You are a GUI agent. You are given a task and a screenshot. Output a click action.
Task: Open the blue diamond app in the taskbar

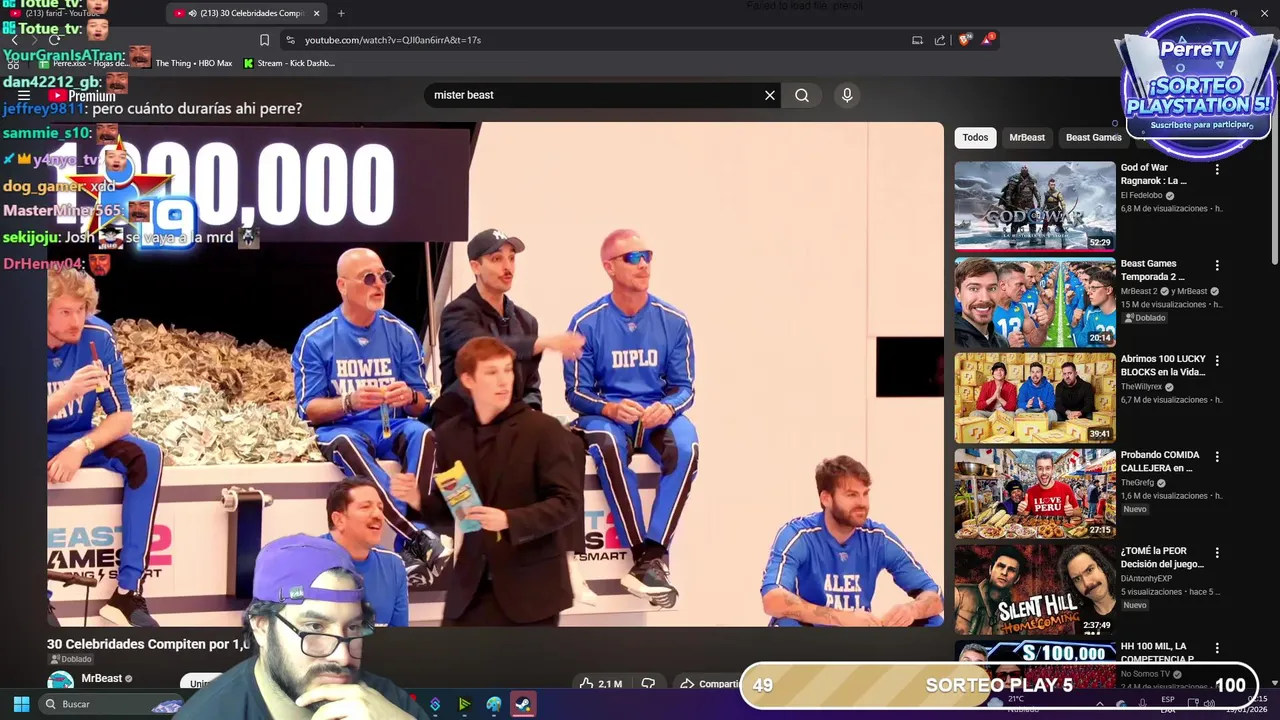[x=435, y=704]
